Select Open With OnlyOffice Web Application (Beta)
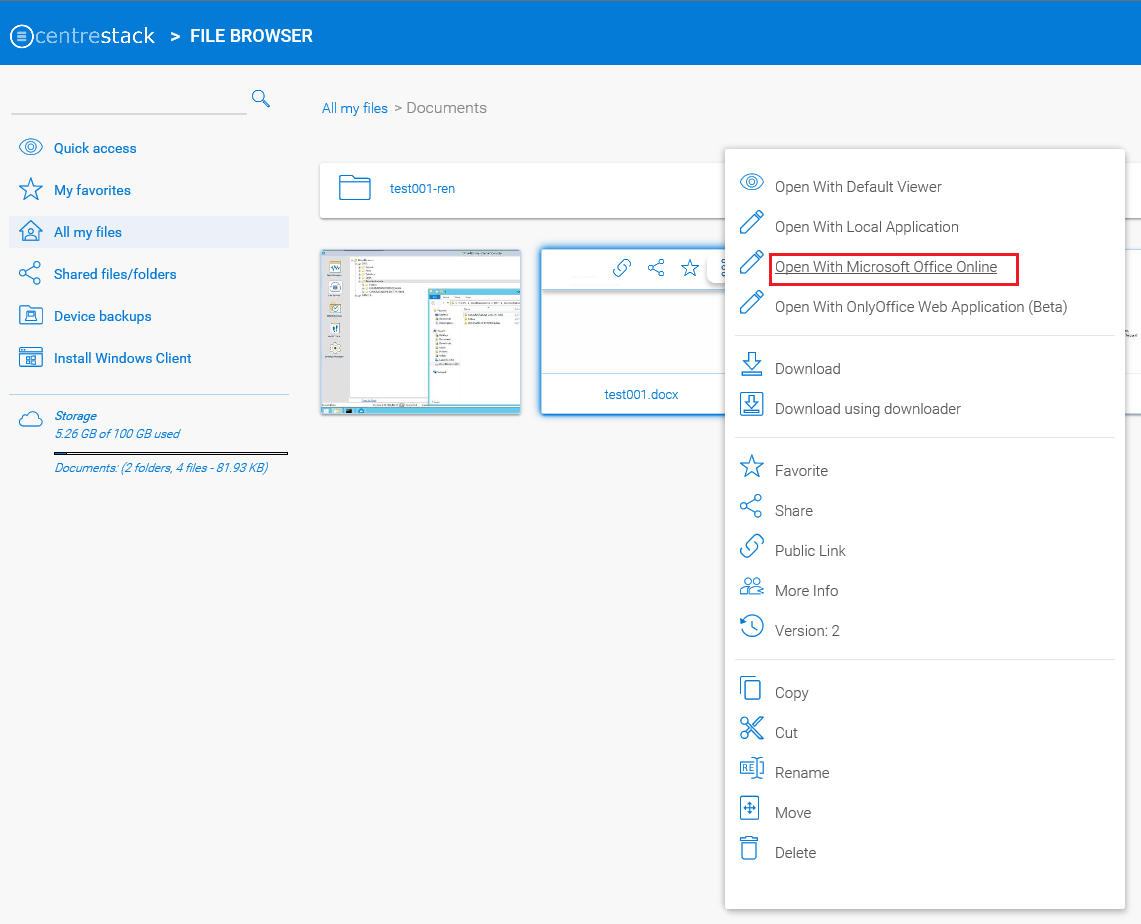1141x924 pixels. [x=921, y=307]
